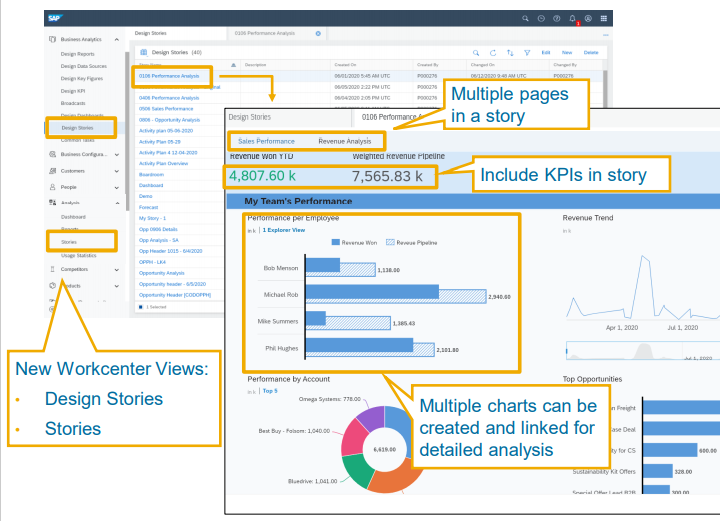
Task: Open the 'Opp Analysis - SA' link
Action: click(159, 241)
